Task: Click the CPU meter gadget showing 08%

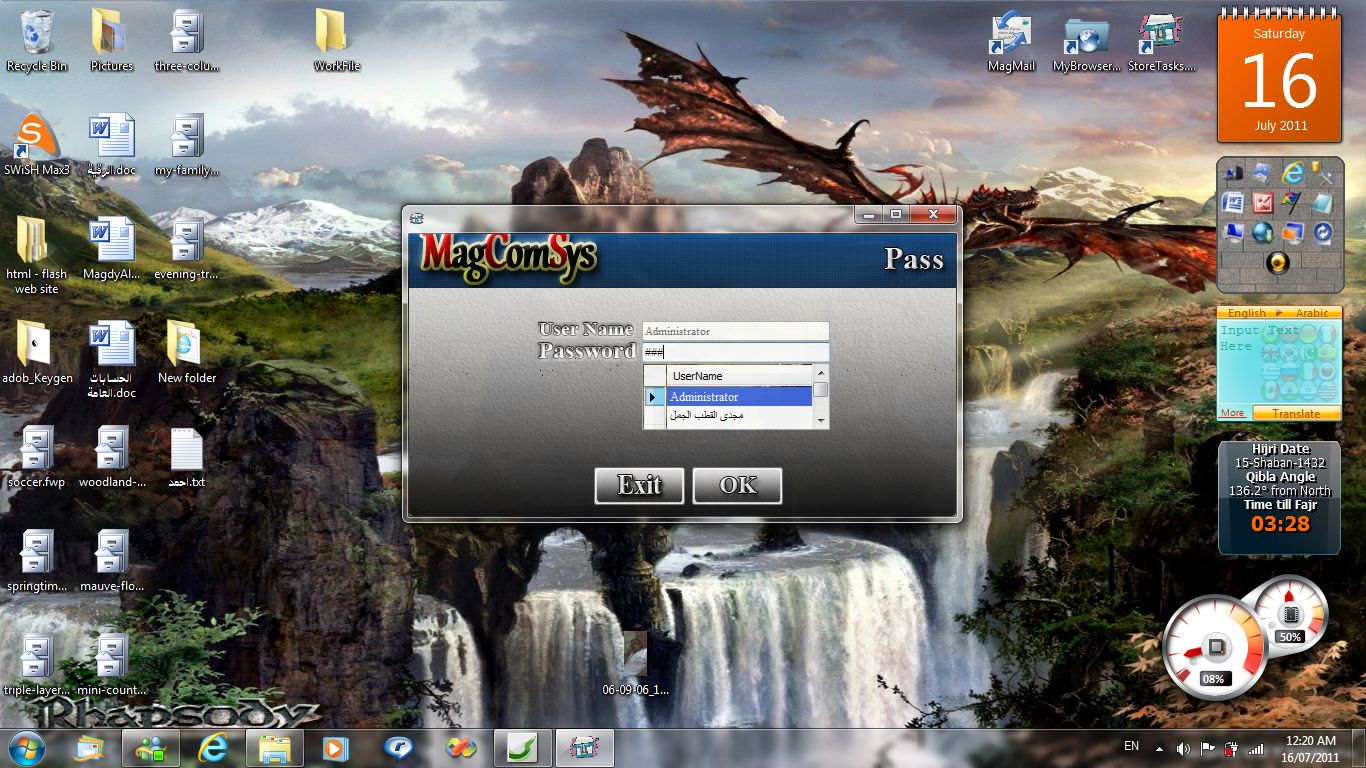Action: point(1213,648)
